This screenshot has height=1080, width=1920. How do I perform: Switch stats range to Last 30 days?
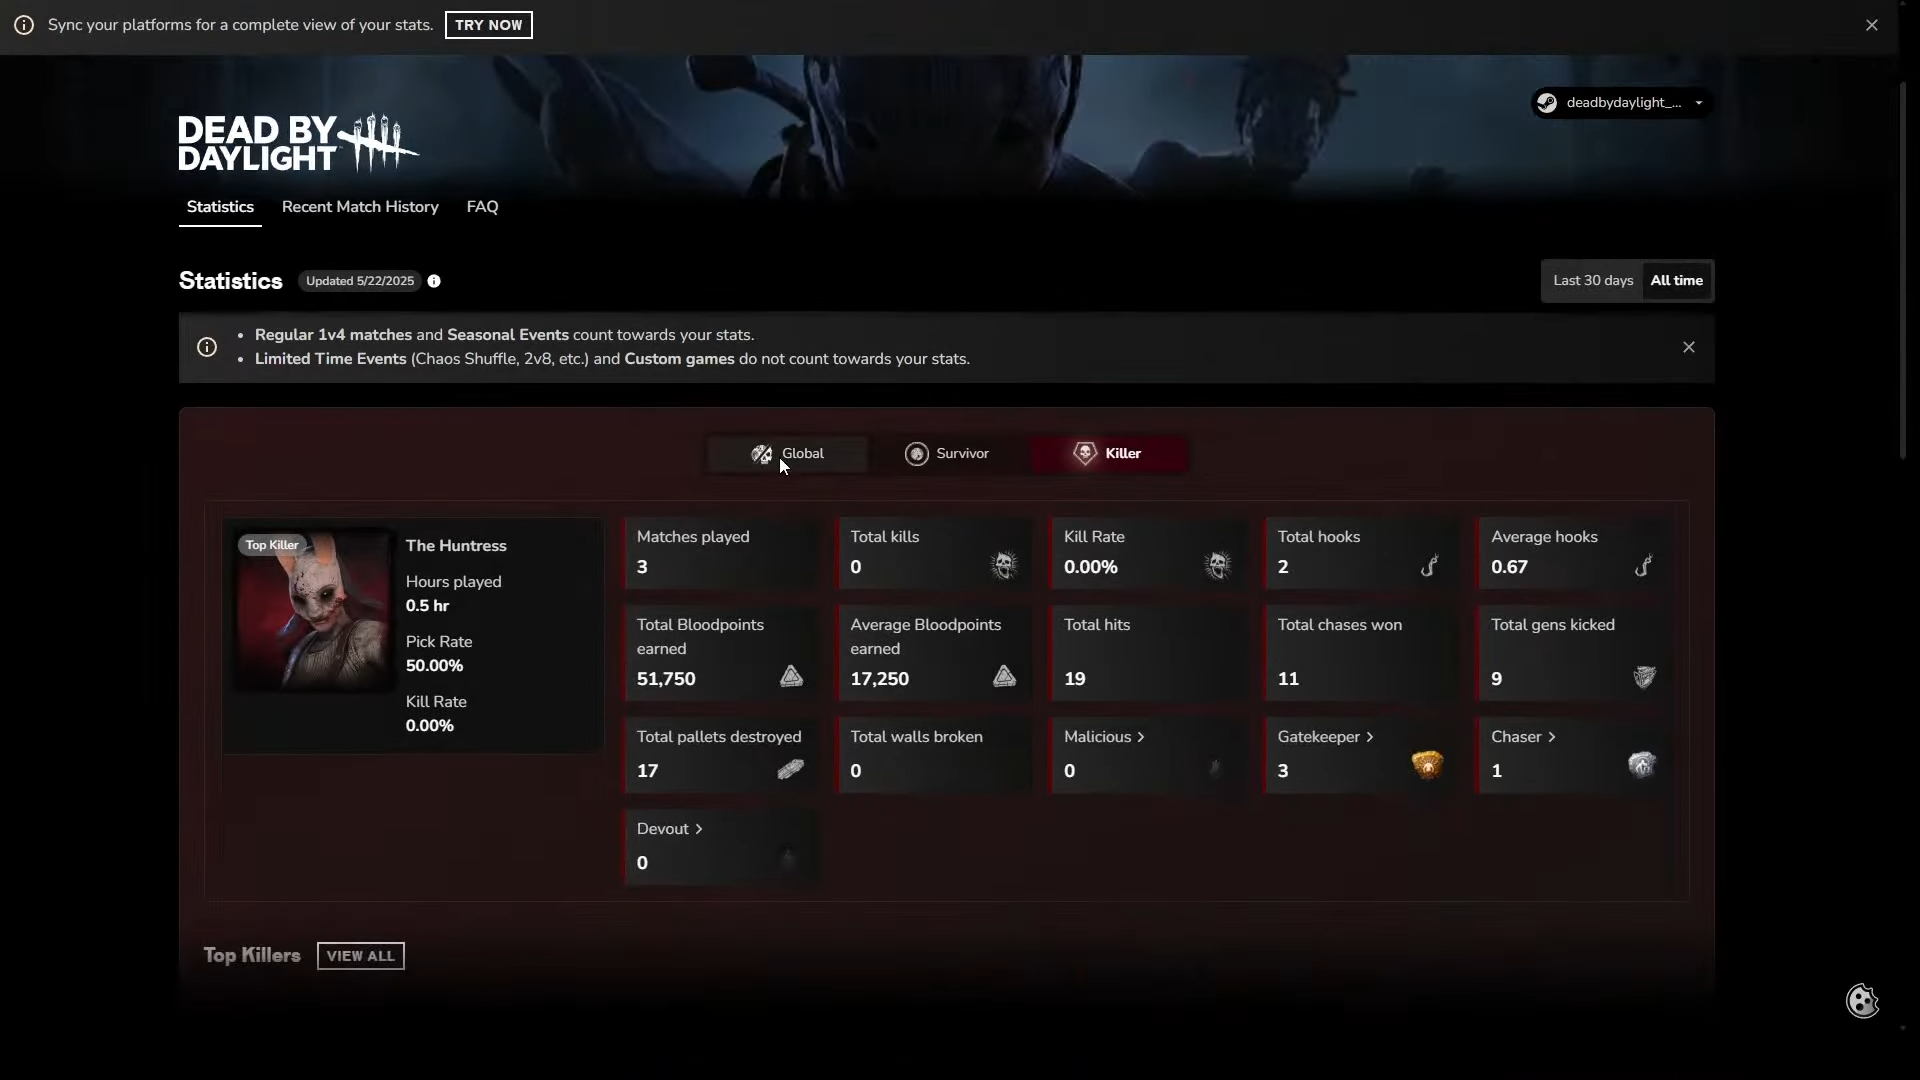(1593, 281)
